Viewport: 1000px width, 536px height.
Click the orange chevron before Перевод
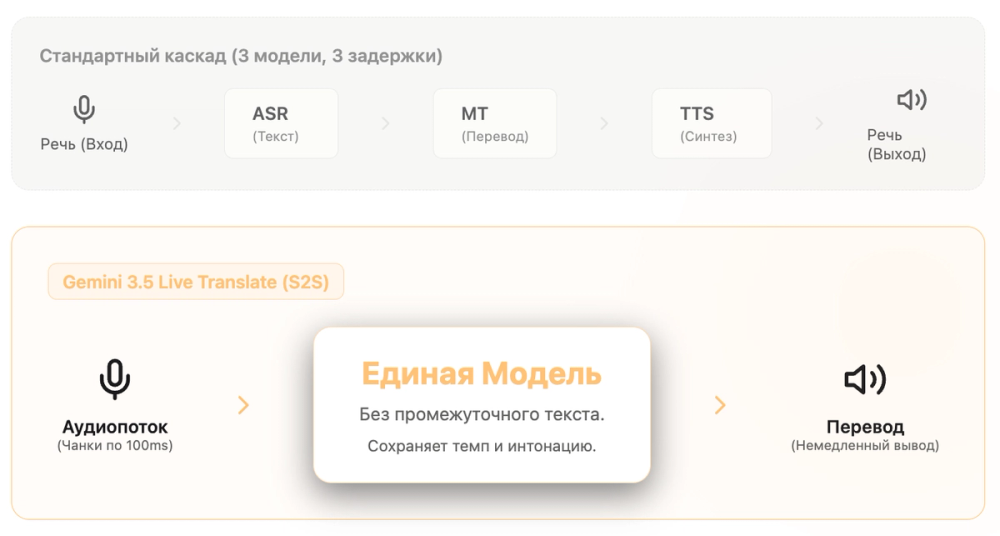[720, 405]
